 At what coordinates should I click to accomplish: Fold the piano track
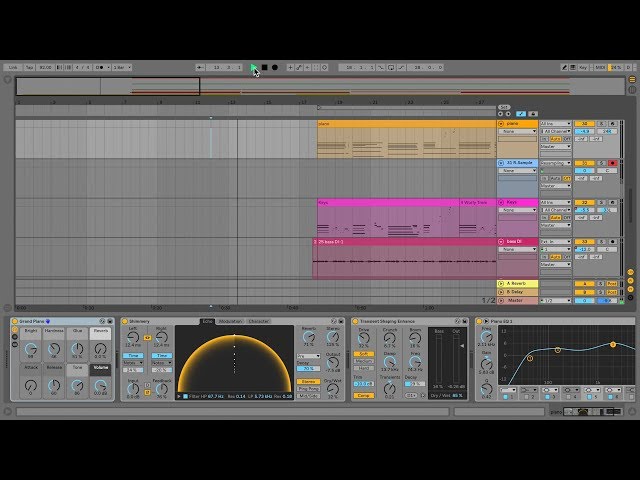(x=501, y=123)
